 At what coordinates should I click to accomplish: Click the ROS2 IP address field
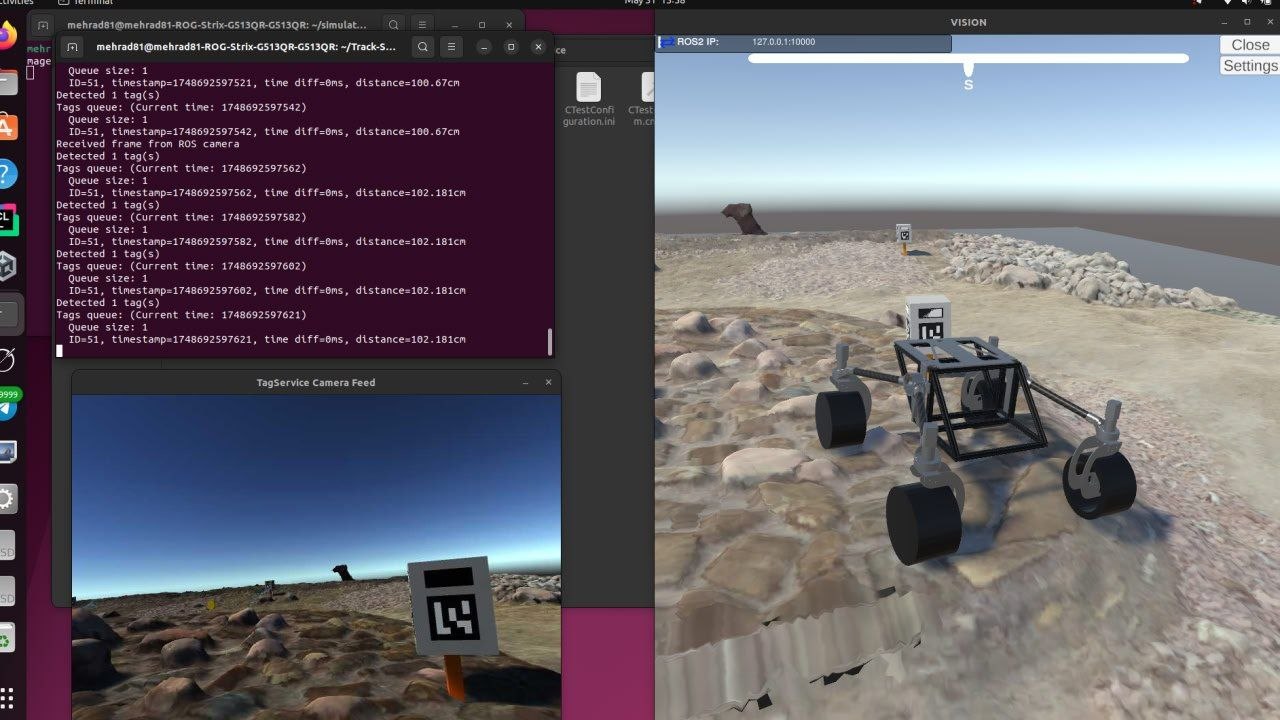[x=804, y=43]
